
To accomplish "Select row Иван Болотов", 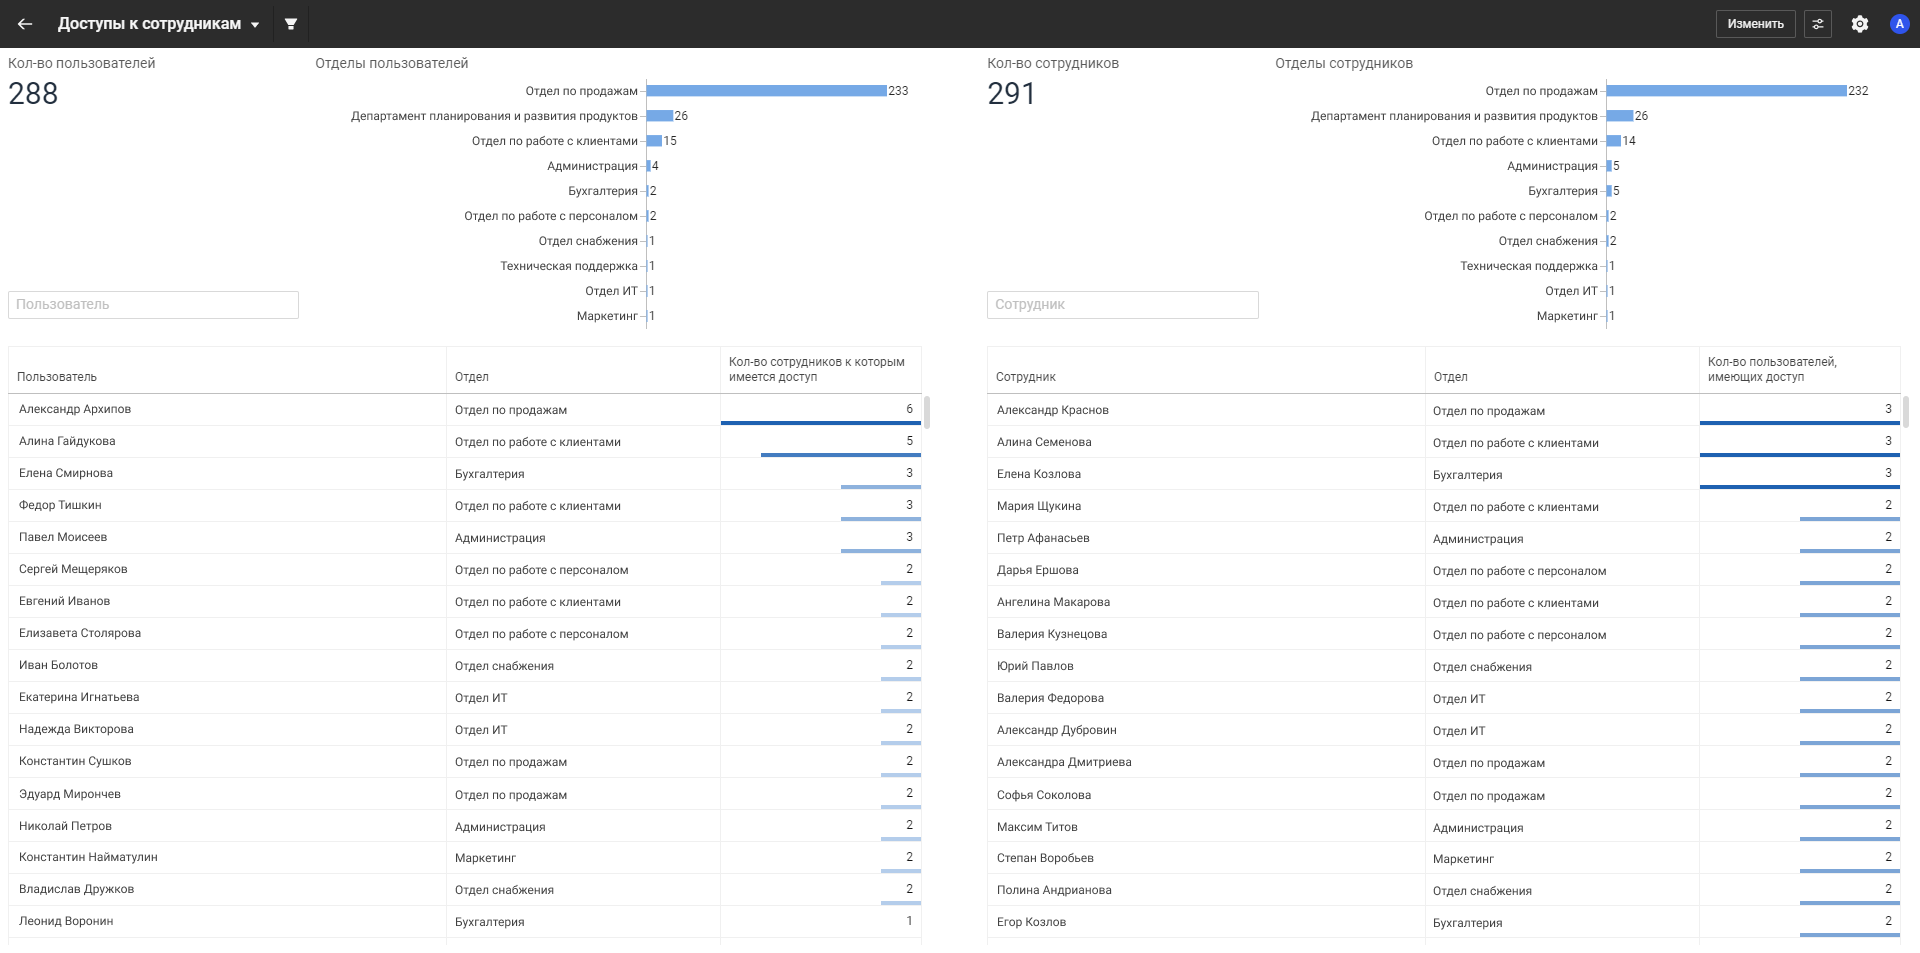I will (464, 666).
